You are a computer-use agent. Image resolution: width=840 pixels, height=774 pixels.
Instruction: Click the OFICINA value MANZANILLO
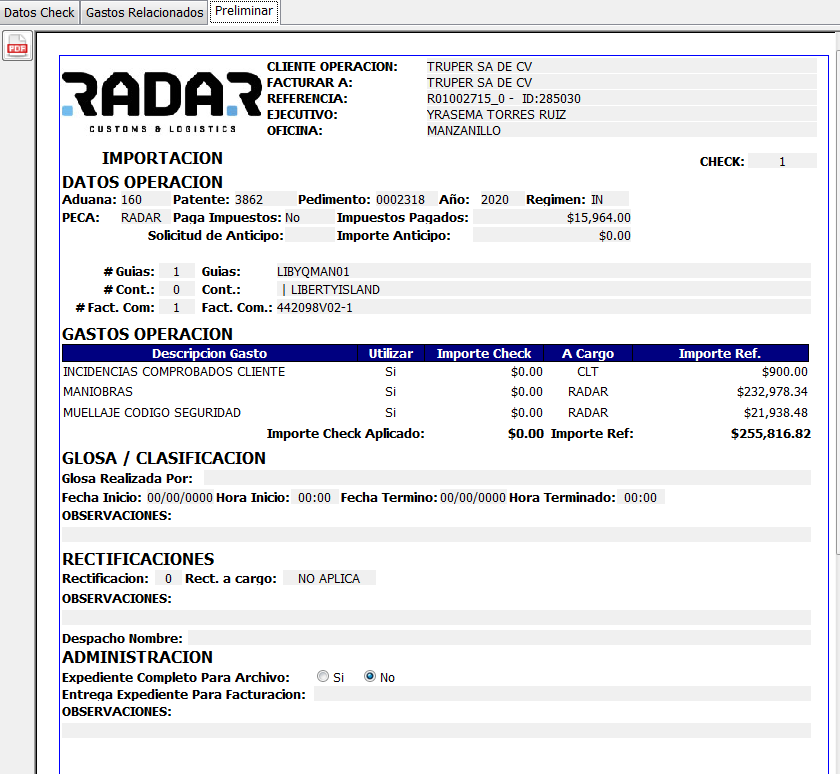pyautogui.click(x=621, y=131)
